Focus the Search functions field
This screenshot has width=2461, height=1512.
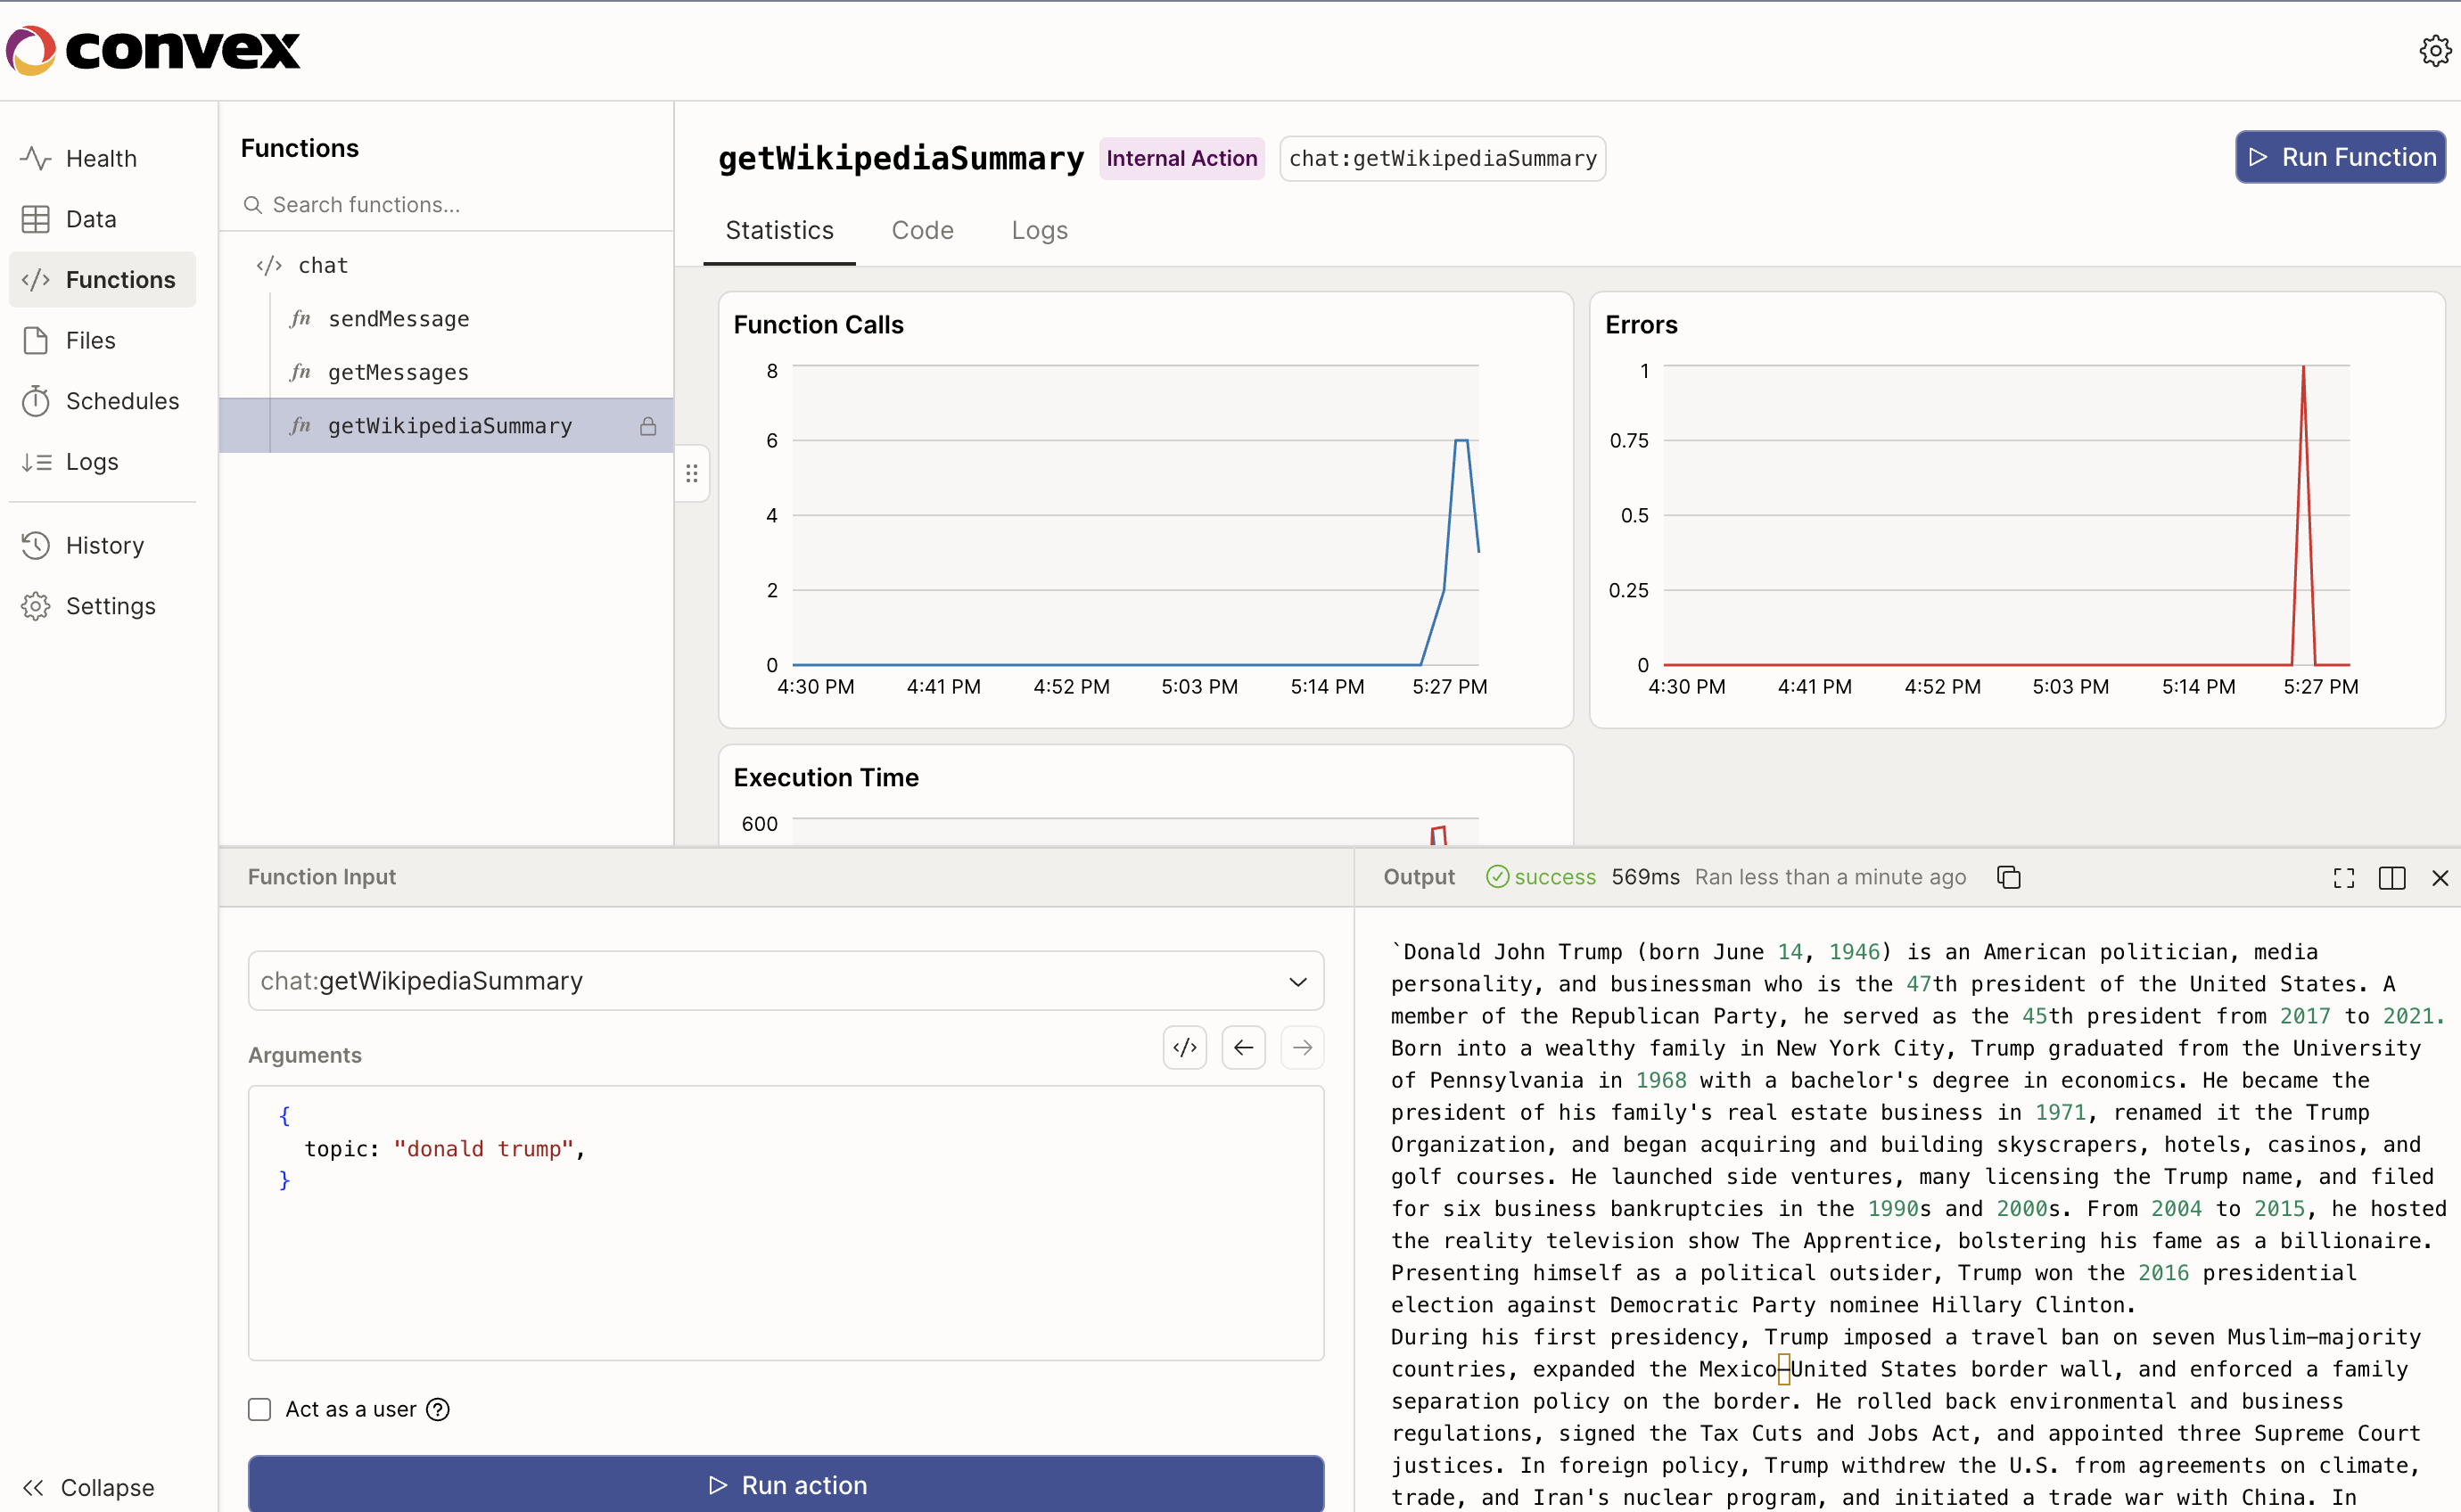click(x=446, y=205)
